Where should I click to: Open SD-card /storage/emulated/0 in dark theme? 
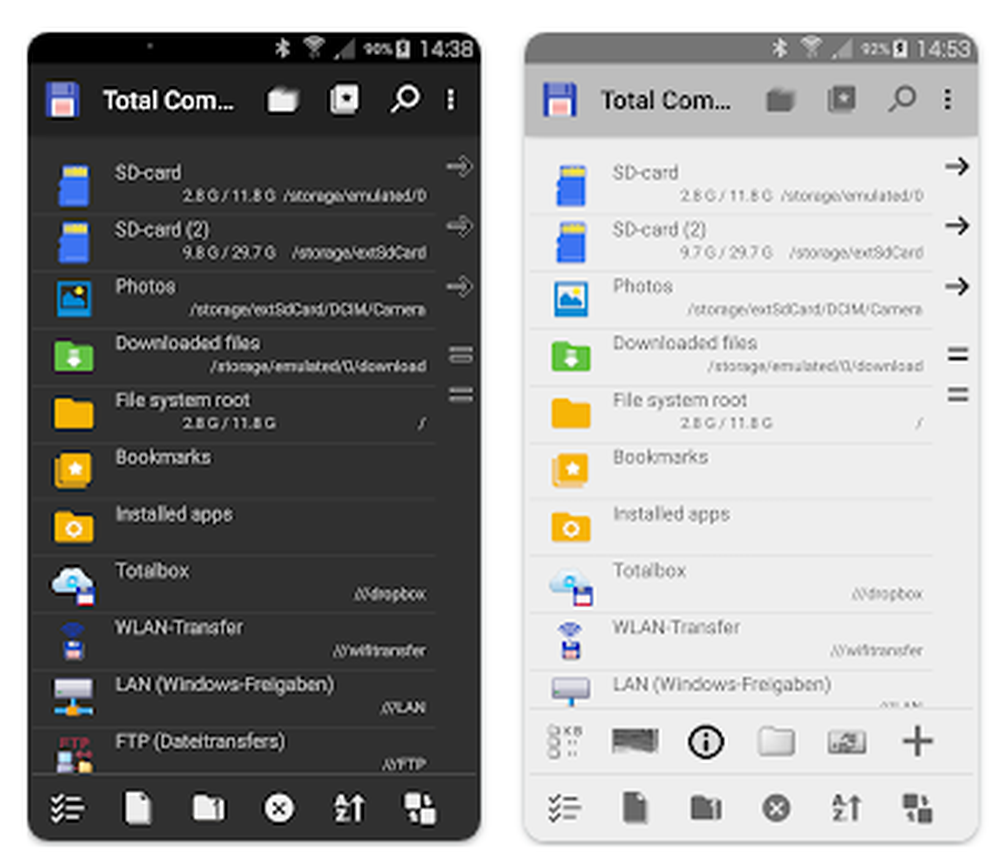click(x=235, y=184)
